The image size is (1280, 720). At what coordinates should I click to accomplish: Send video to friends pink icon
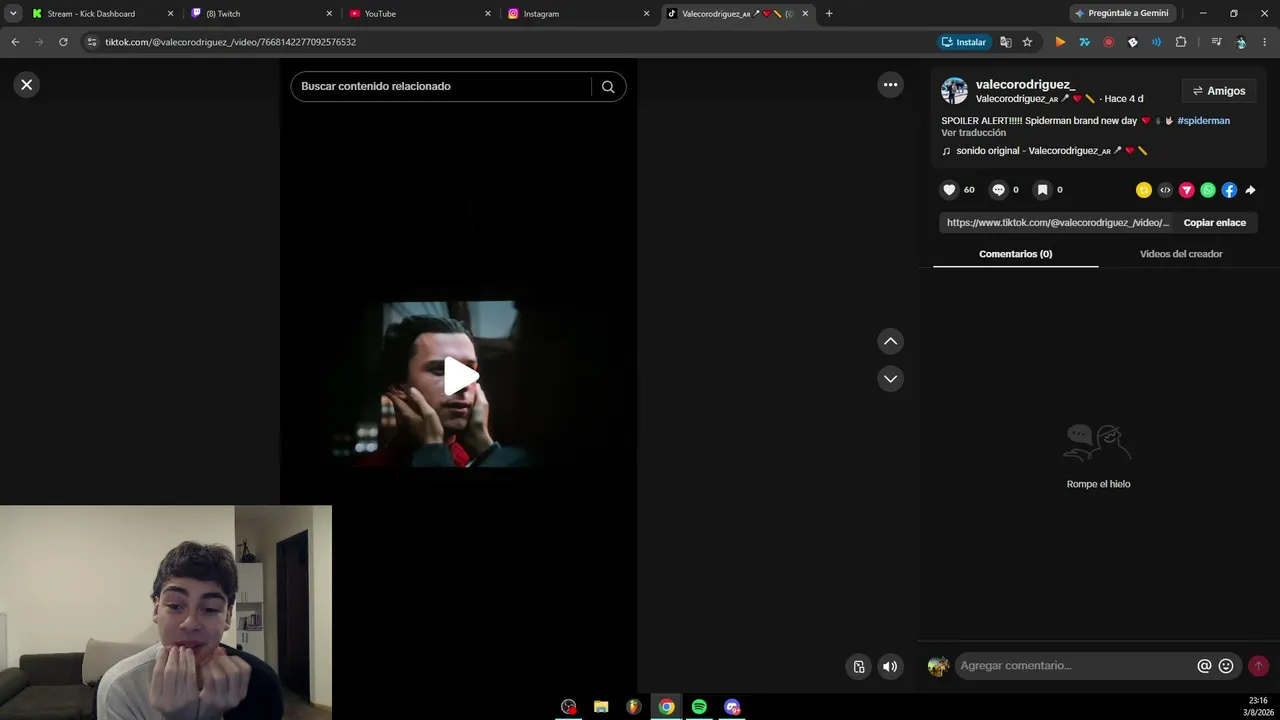pos(1187,190)
